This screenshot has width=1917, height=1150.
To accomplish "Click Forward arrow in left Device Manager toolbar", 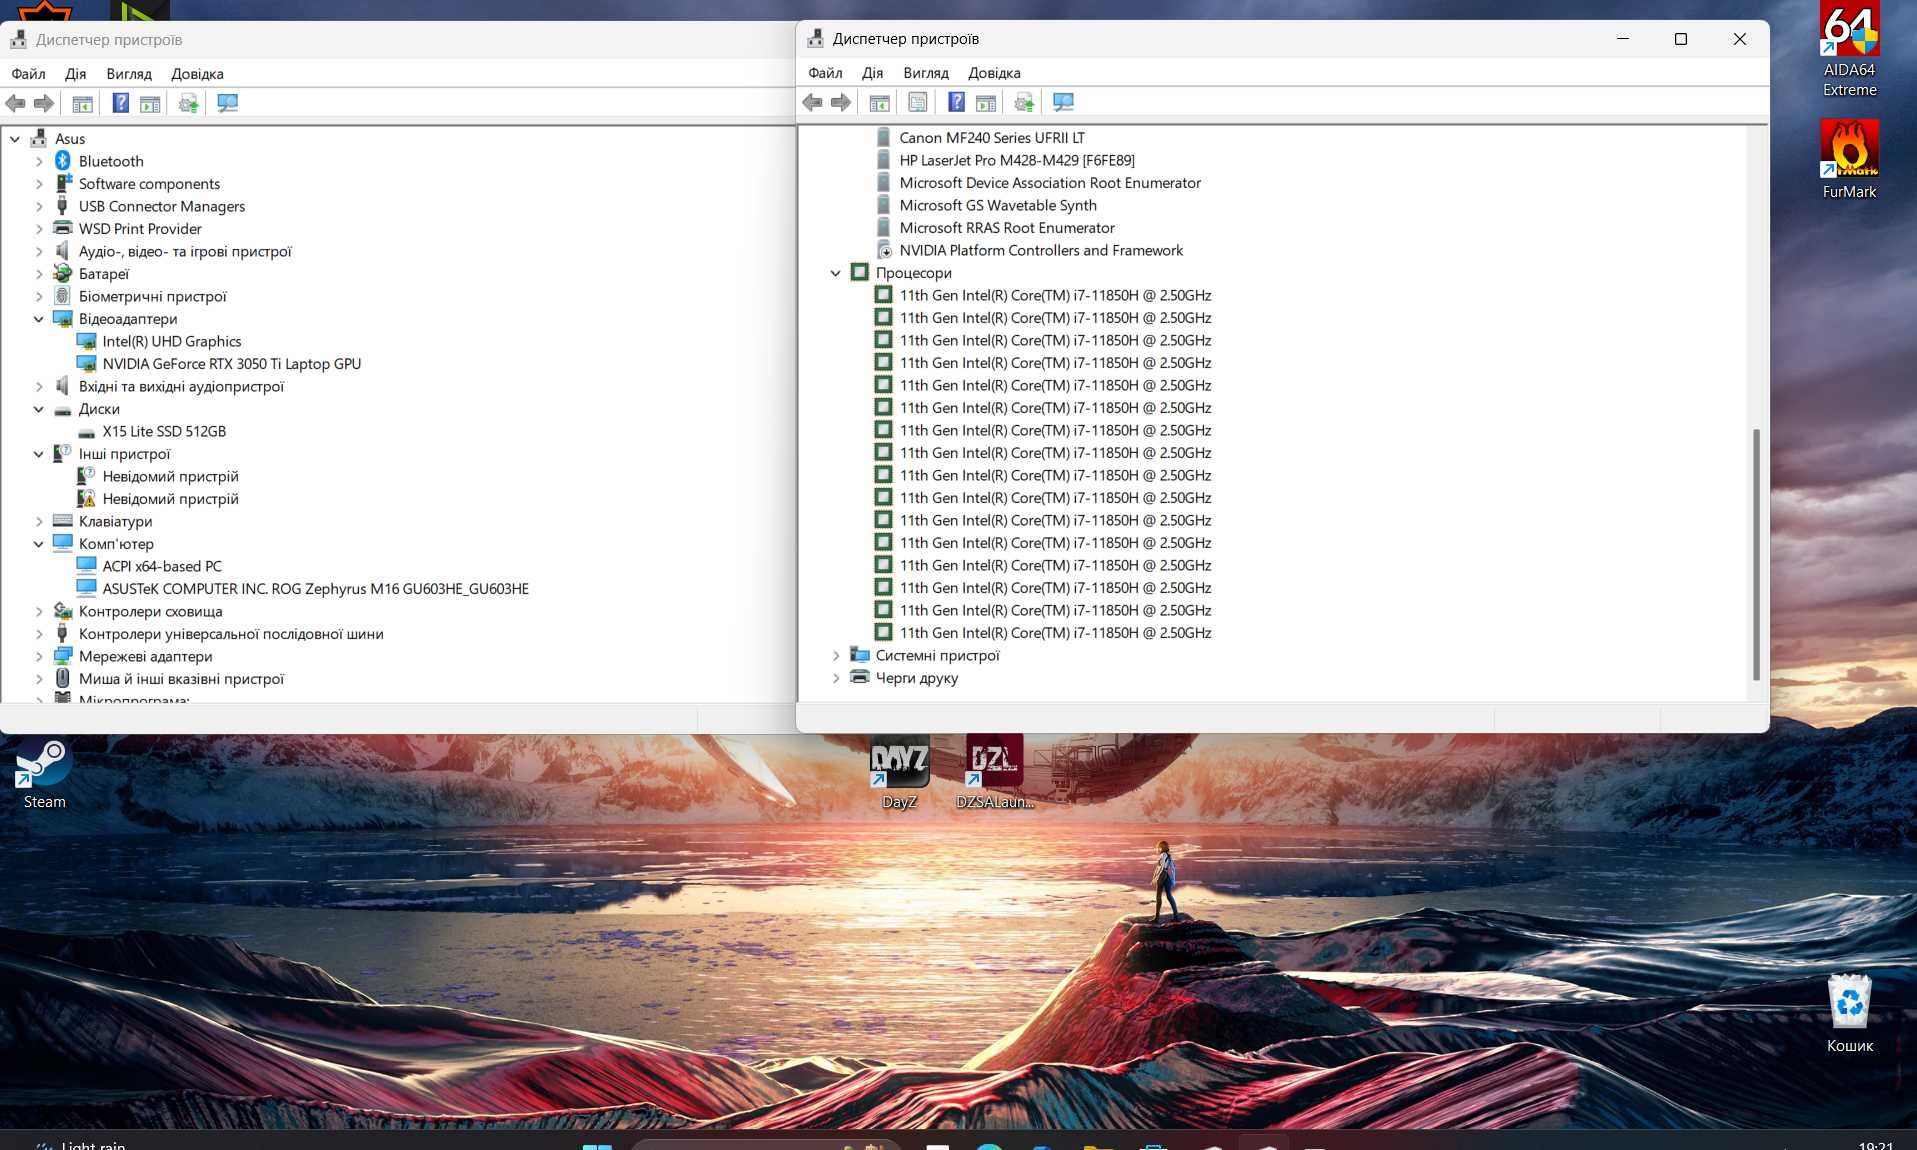I will 43,103.
